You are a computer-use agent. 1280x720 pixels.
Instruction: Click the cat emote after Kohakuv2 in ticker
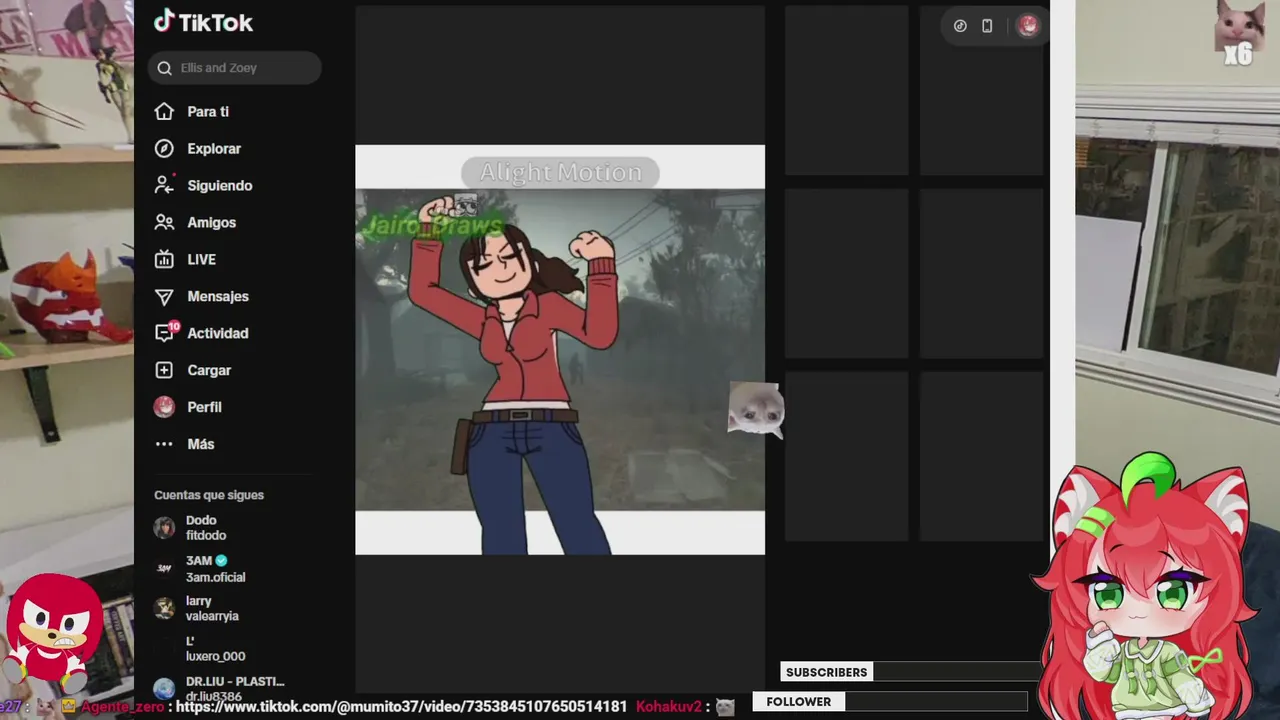click(x=725, y=707)
